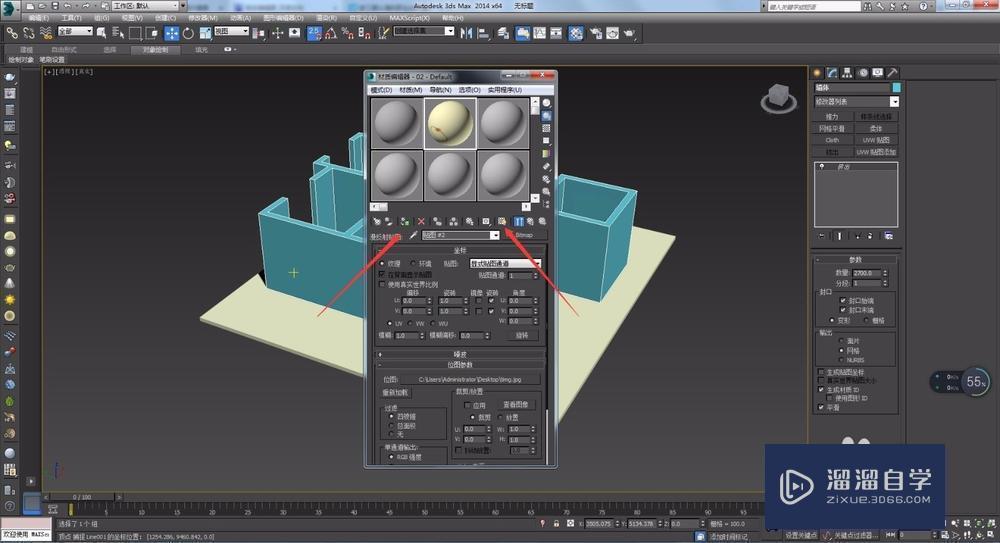
Task: Open map name dropdown in Material Editor
Action: pyautogui.click(x=494, y=235)
